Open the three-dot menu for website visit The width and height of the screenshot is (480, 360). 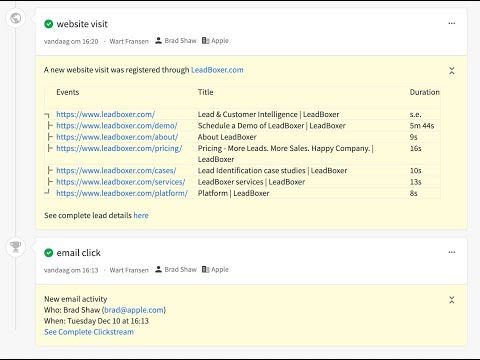pyautogui.click(x=452, y=23)
